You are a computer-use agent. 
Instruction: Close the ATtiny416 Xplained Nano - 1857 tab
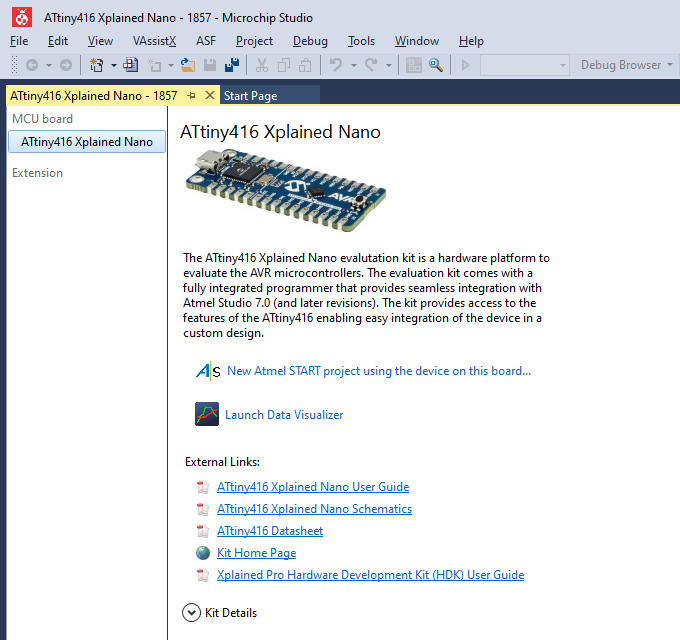tap(209, 95)
